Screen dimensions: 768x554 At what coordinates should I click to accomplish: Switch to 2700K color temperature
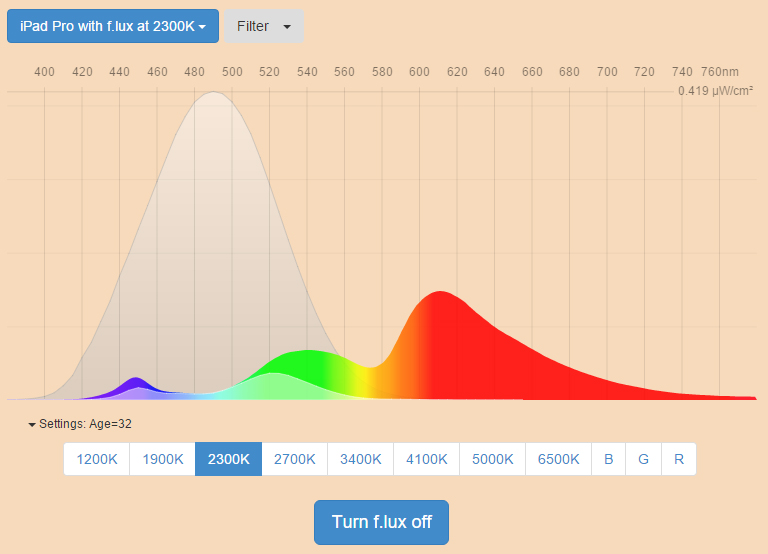click(x=294, y=459)
